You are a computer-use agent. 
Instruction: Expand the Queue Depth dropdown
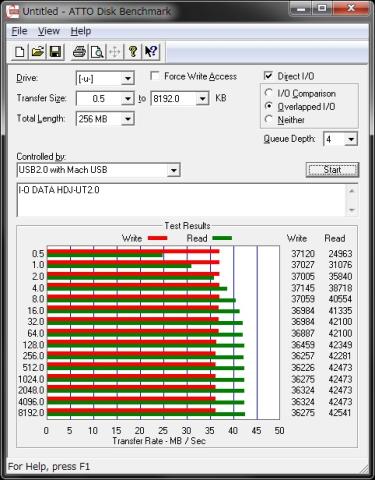point(351,139)
